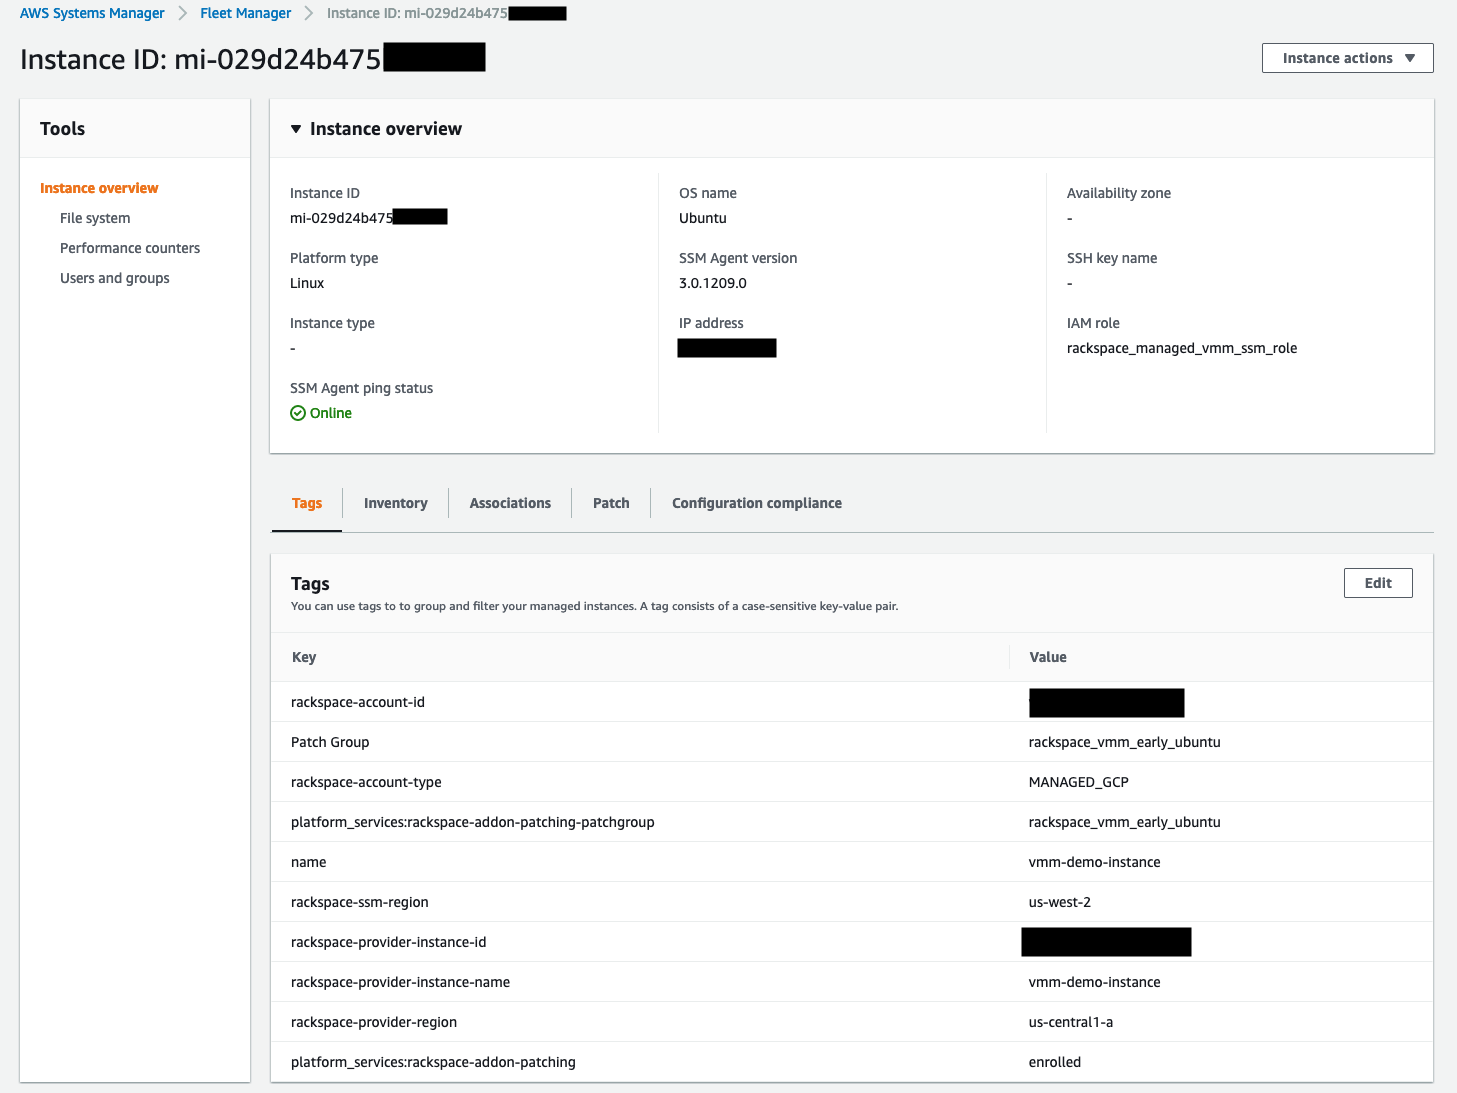Click the rackspace-ssm-region tag row
This screenshot has width=1457, height=1093.
coord(359,902)
